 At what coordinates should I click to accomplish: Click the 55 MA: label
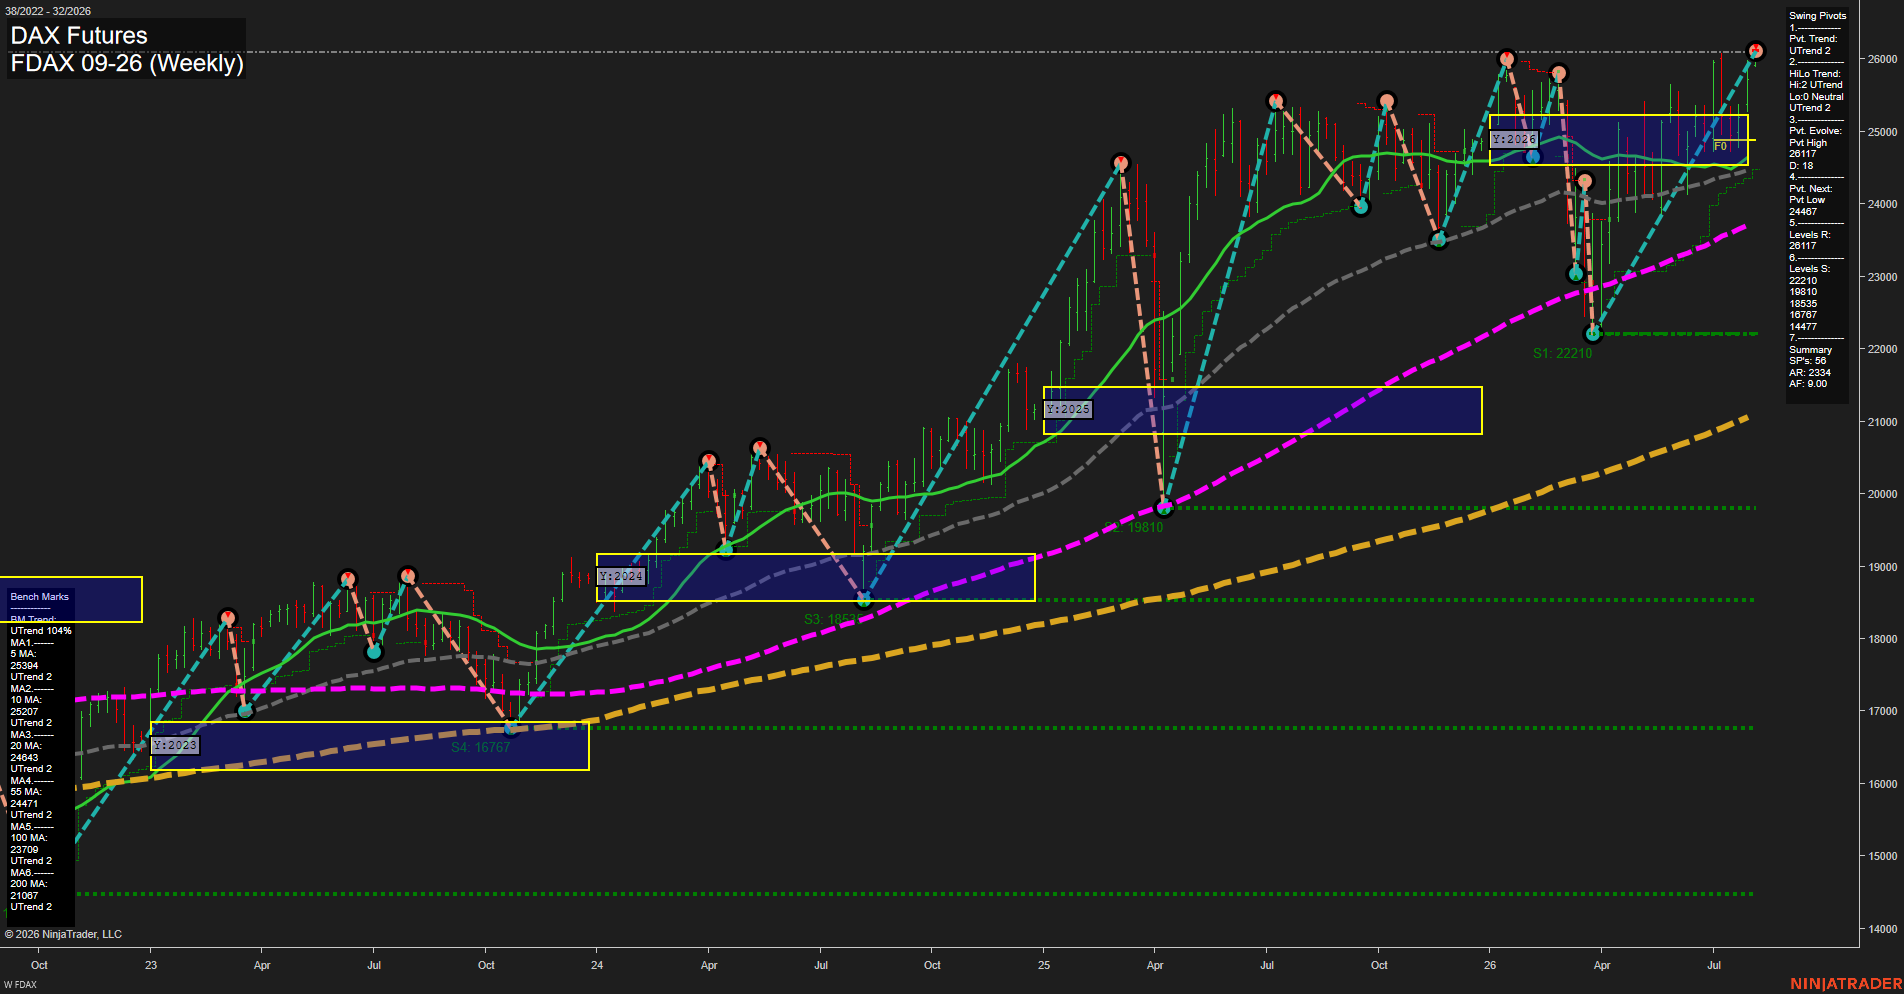26,792
